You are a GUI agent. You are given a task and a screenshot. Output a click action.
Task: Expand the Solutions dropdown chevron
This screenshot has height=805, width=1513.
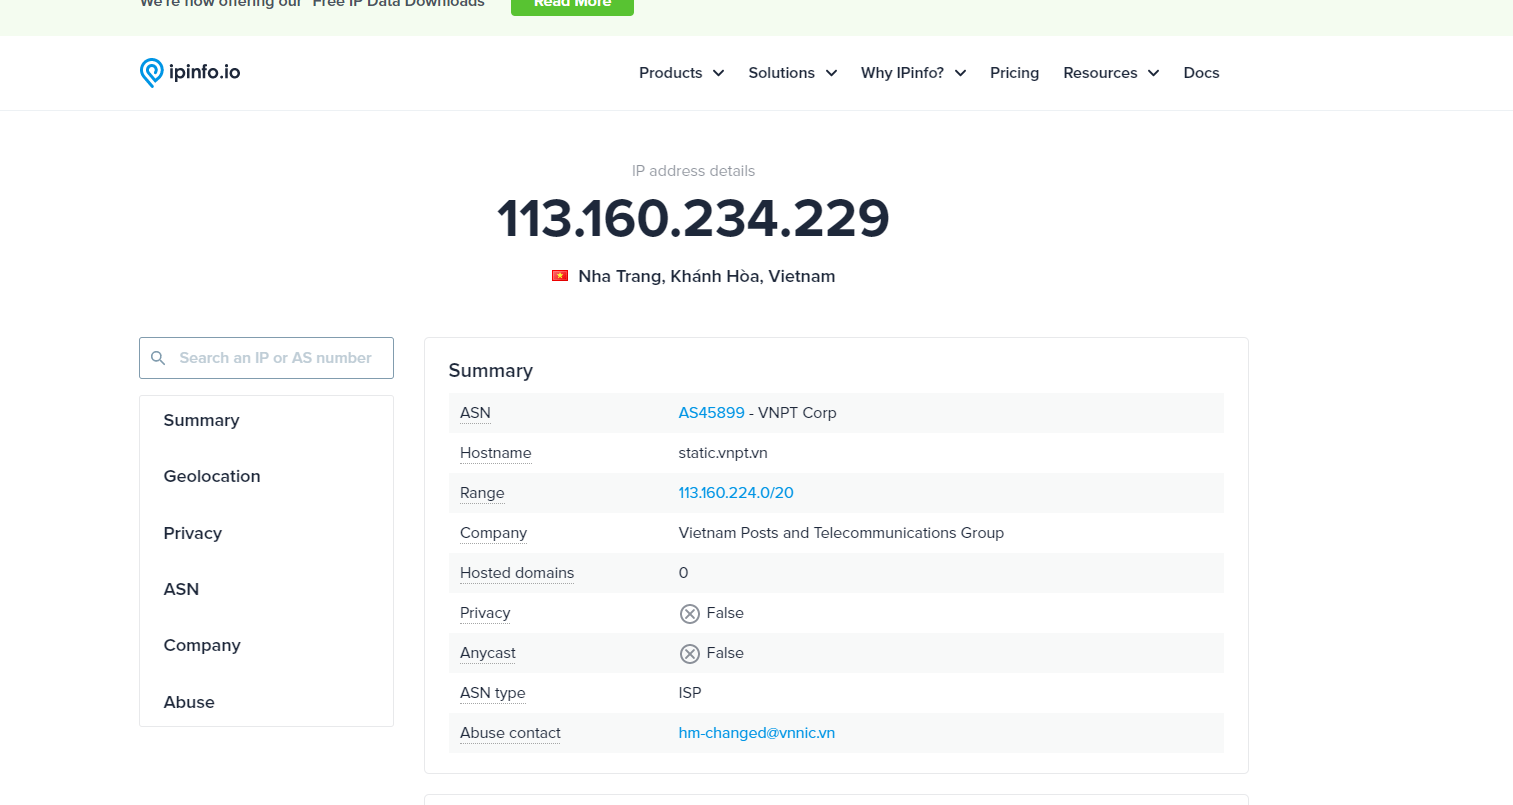tap(831, 73)
